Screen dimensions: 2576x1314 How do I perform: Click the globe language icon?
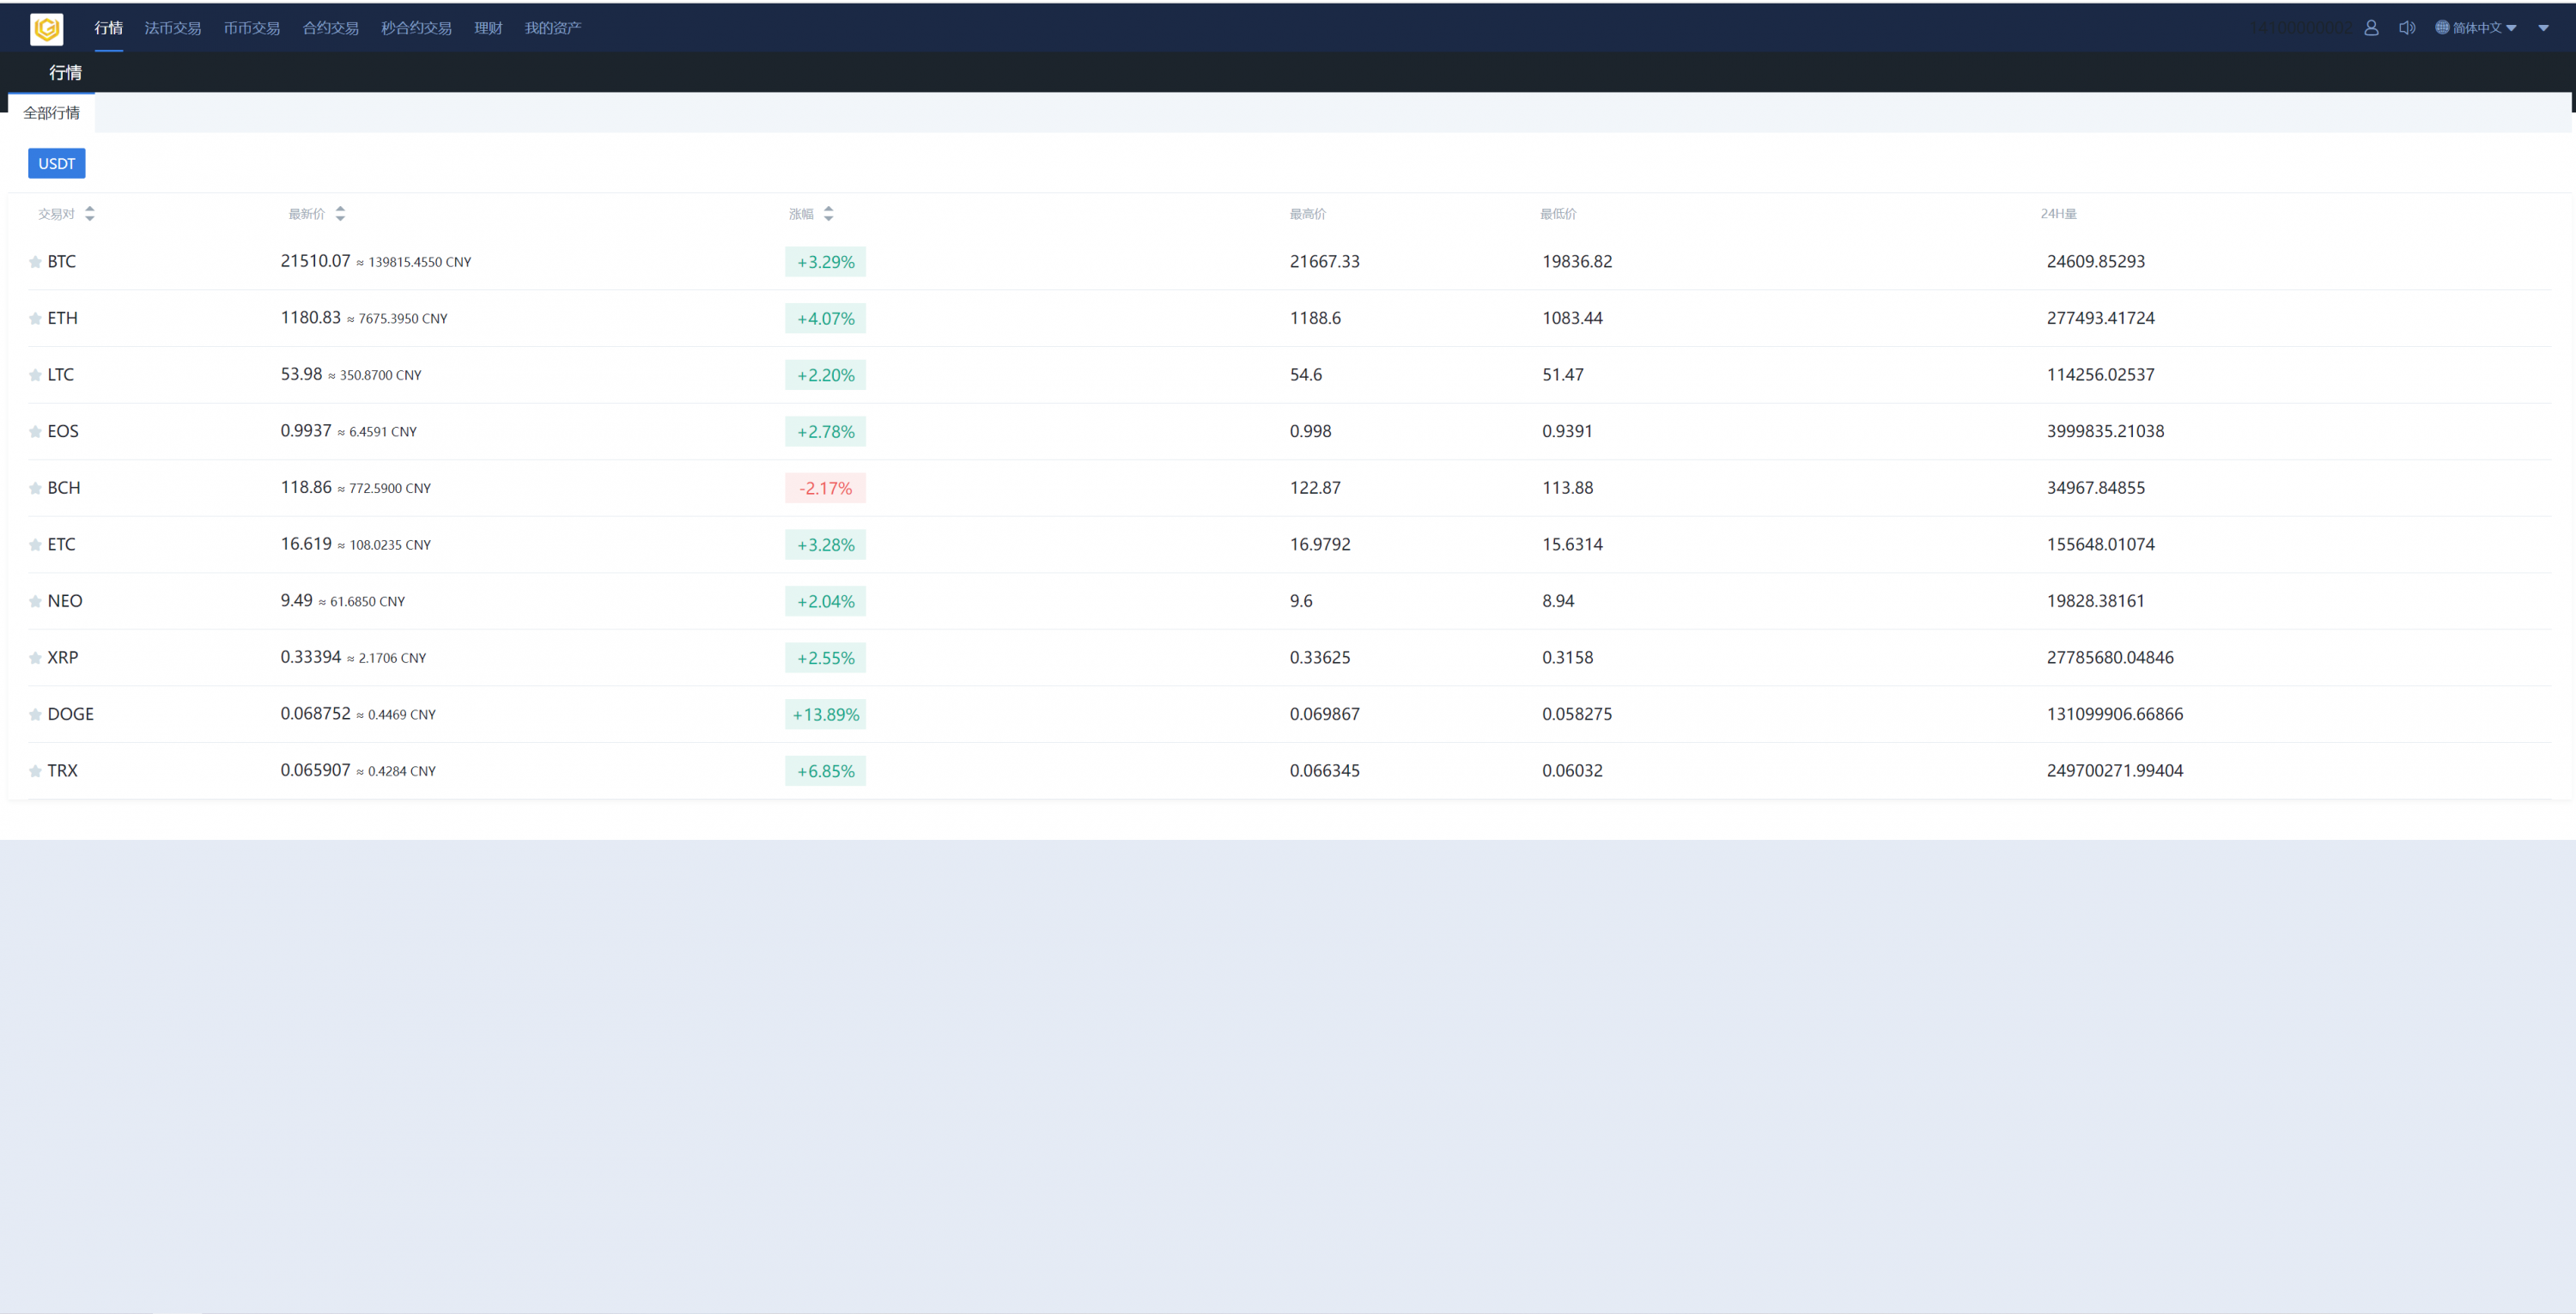coord(2442,28)
